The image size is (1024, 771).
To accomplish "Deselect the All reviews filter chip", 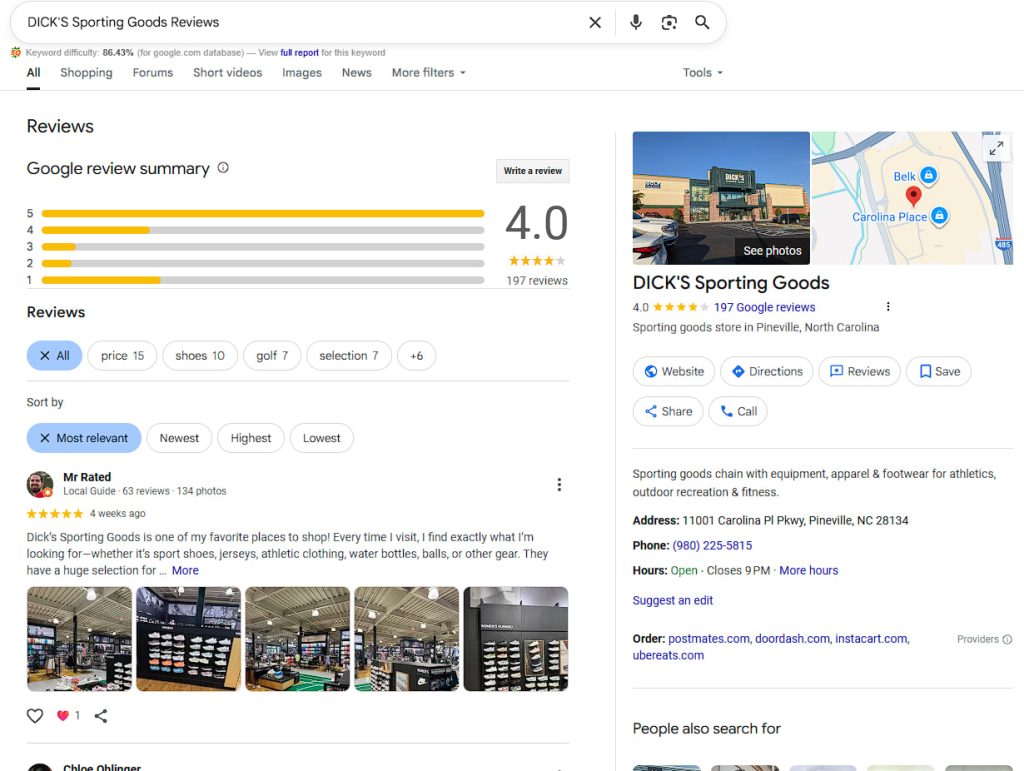I will tap(54, 356).
